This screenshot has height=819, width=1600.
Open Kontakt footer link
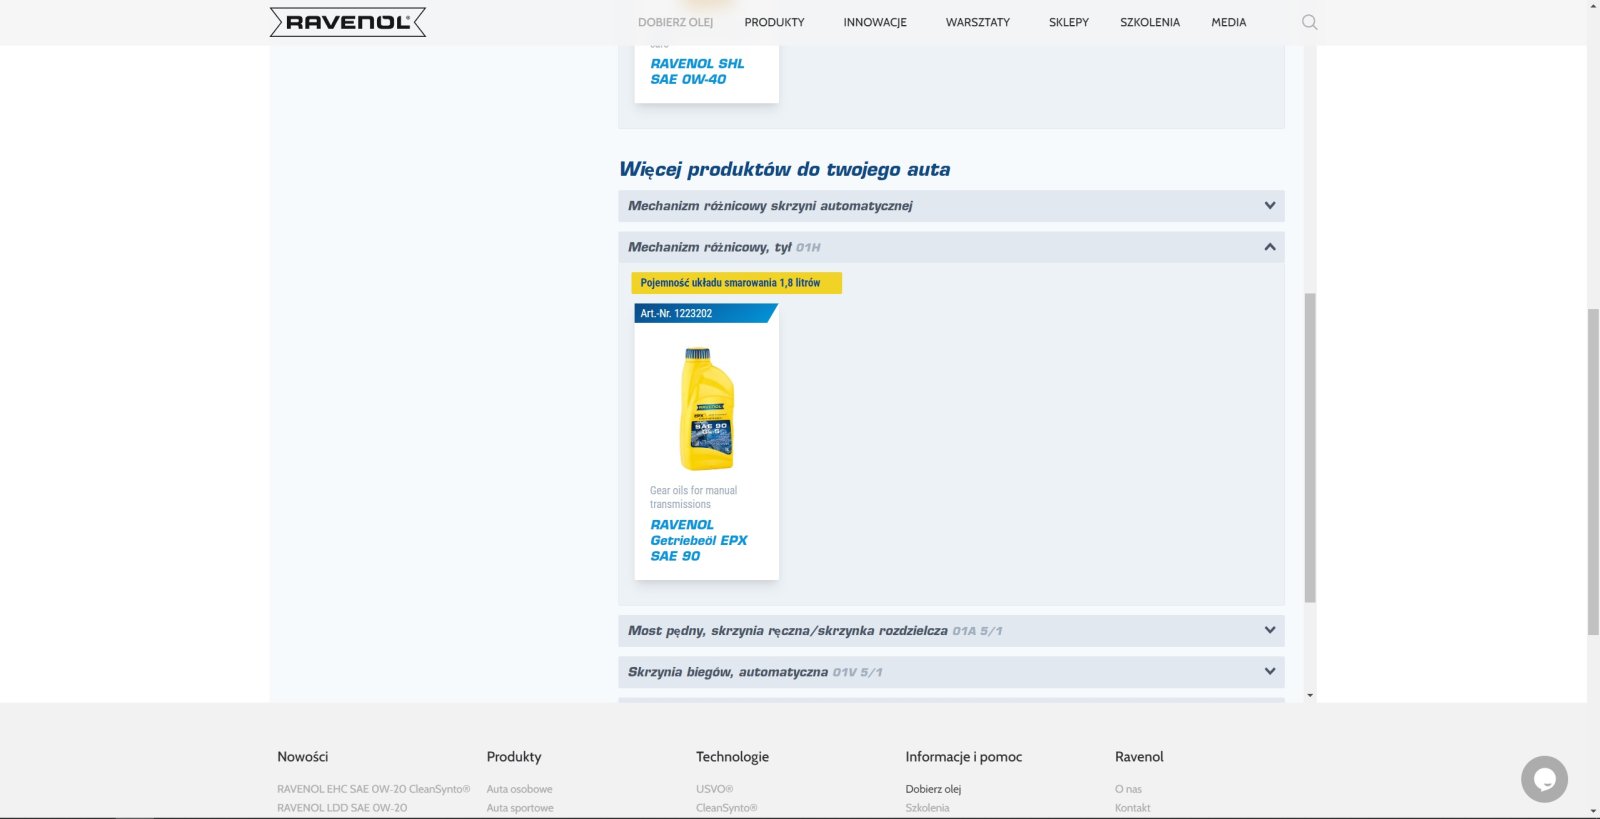click(1133, 808)
